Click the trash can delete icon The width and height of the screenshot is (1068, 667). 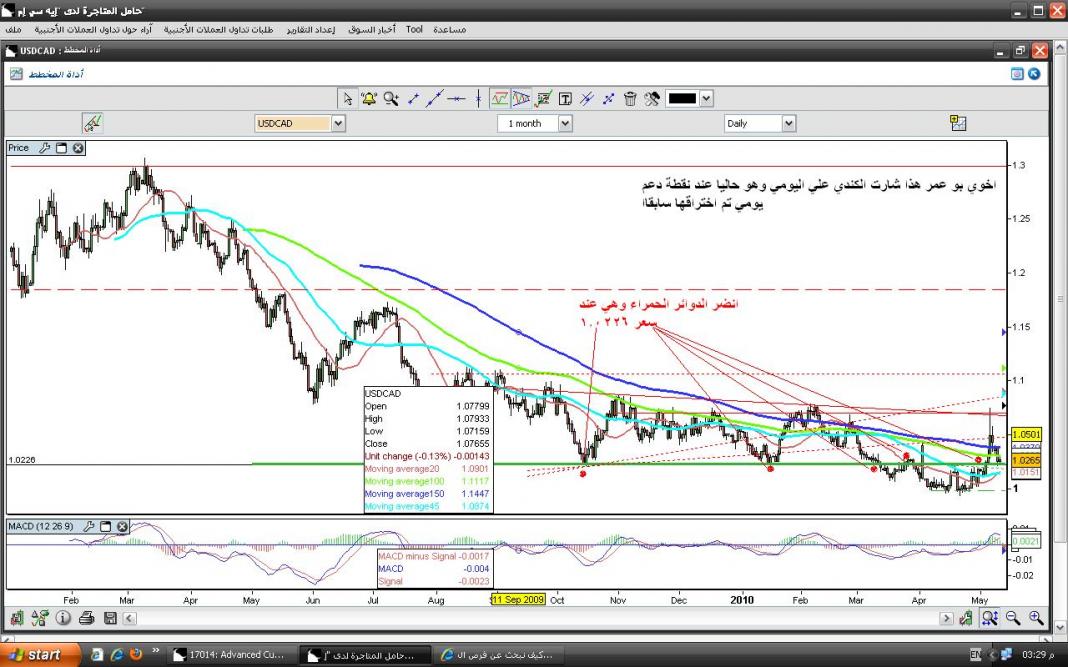630,98
